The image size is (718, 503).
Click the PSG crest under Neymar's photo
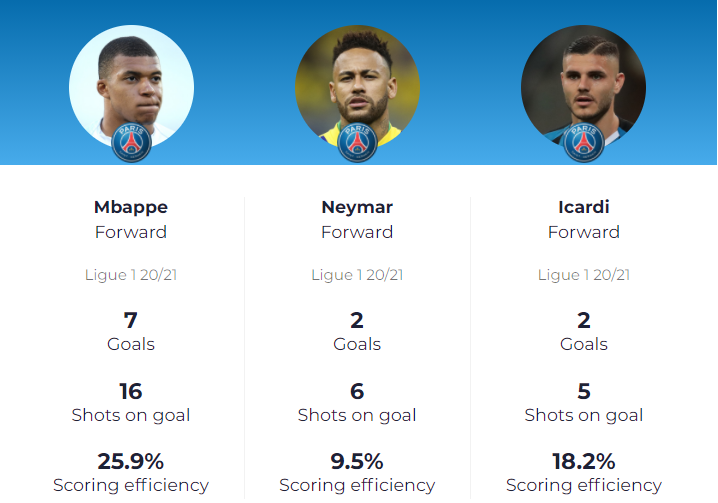[357, 142]
